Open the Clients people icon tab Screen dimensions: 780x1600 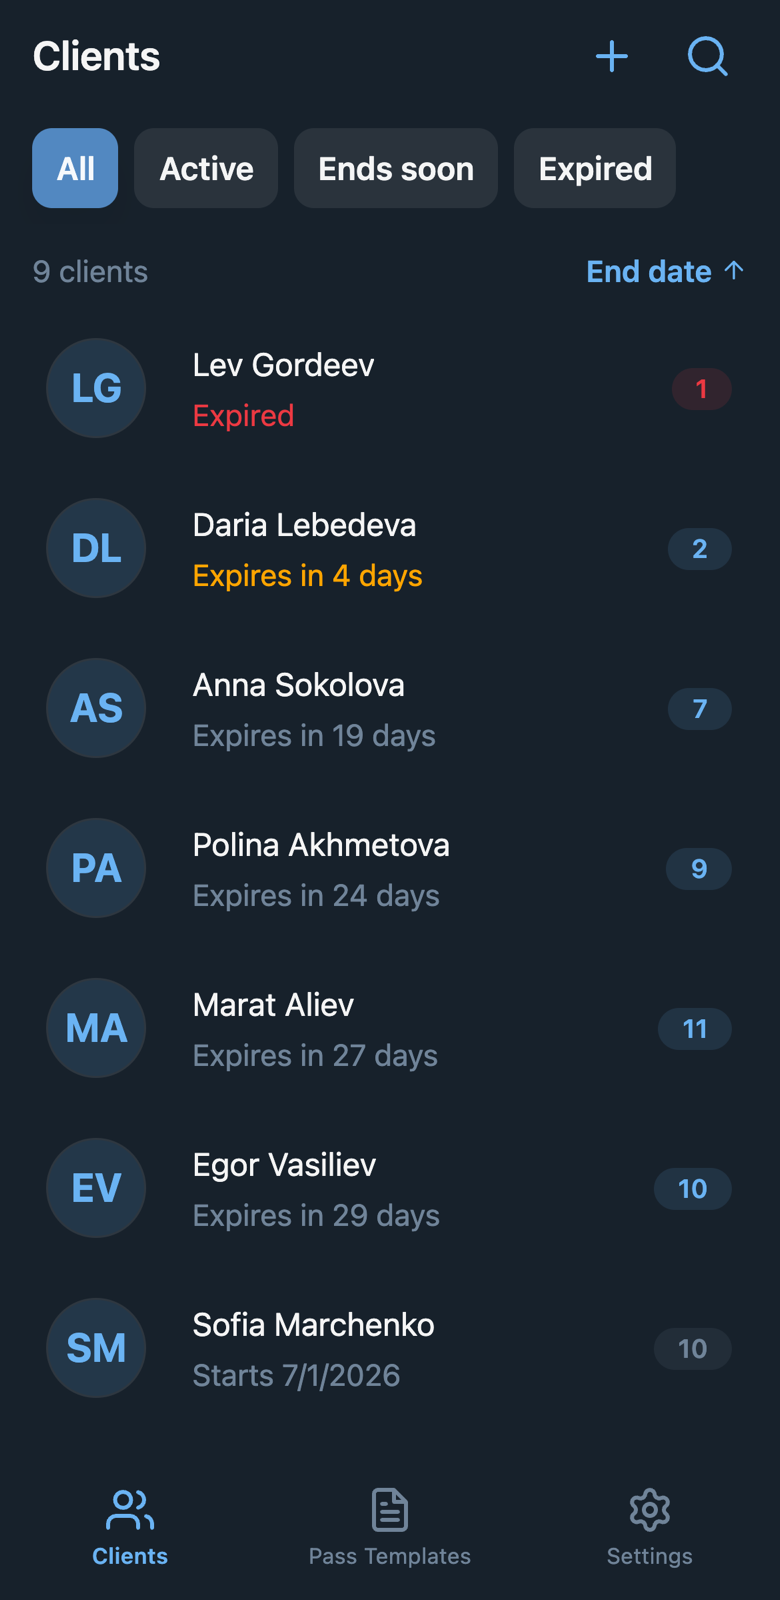[130, 1510]
